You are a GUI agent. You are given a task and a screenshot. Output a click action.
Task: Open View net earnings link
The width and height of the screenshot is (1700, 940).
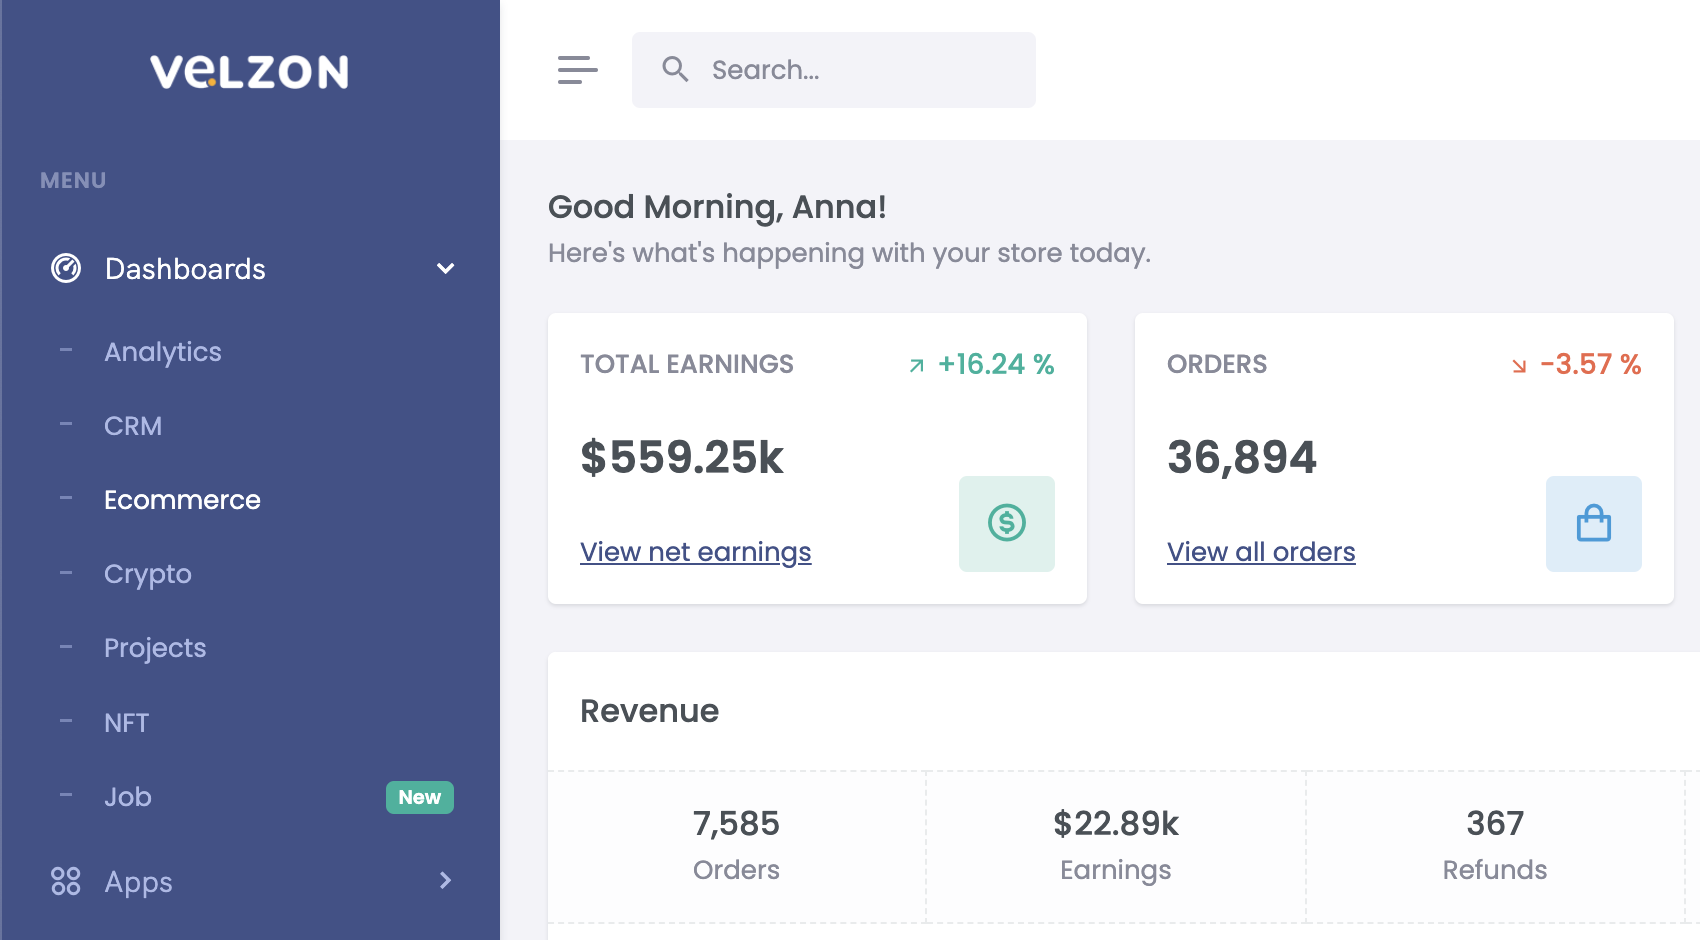[x=695, y=552]
